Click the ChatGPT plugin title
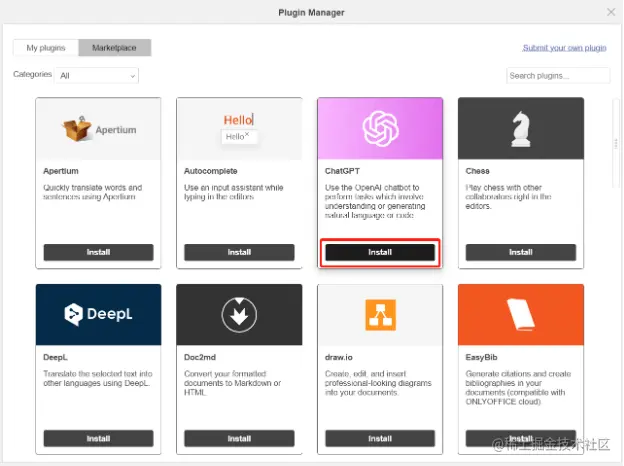 (x=342, y=171)
